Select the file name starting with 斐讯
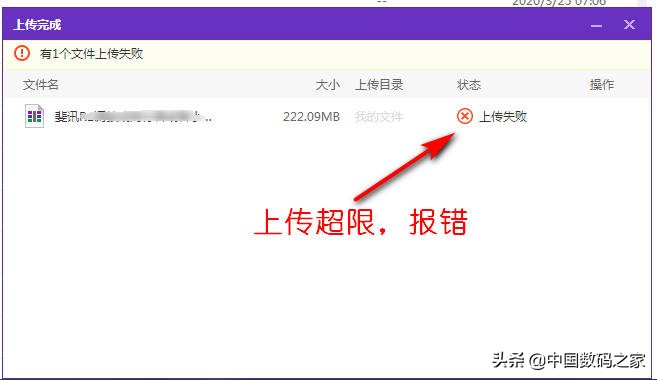The image size is (657, 380). coord(133,116)
